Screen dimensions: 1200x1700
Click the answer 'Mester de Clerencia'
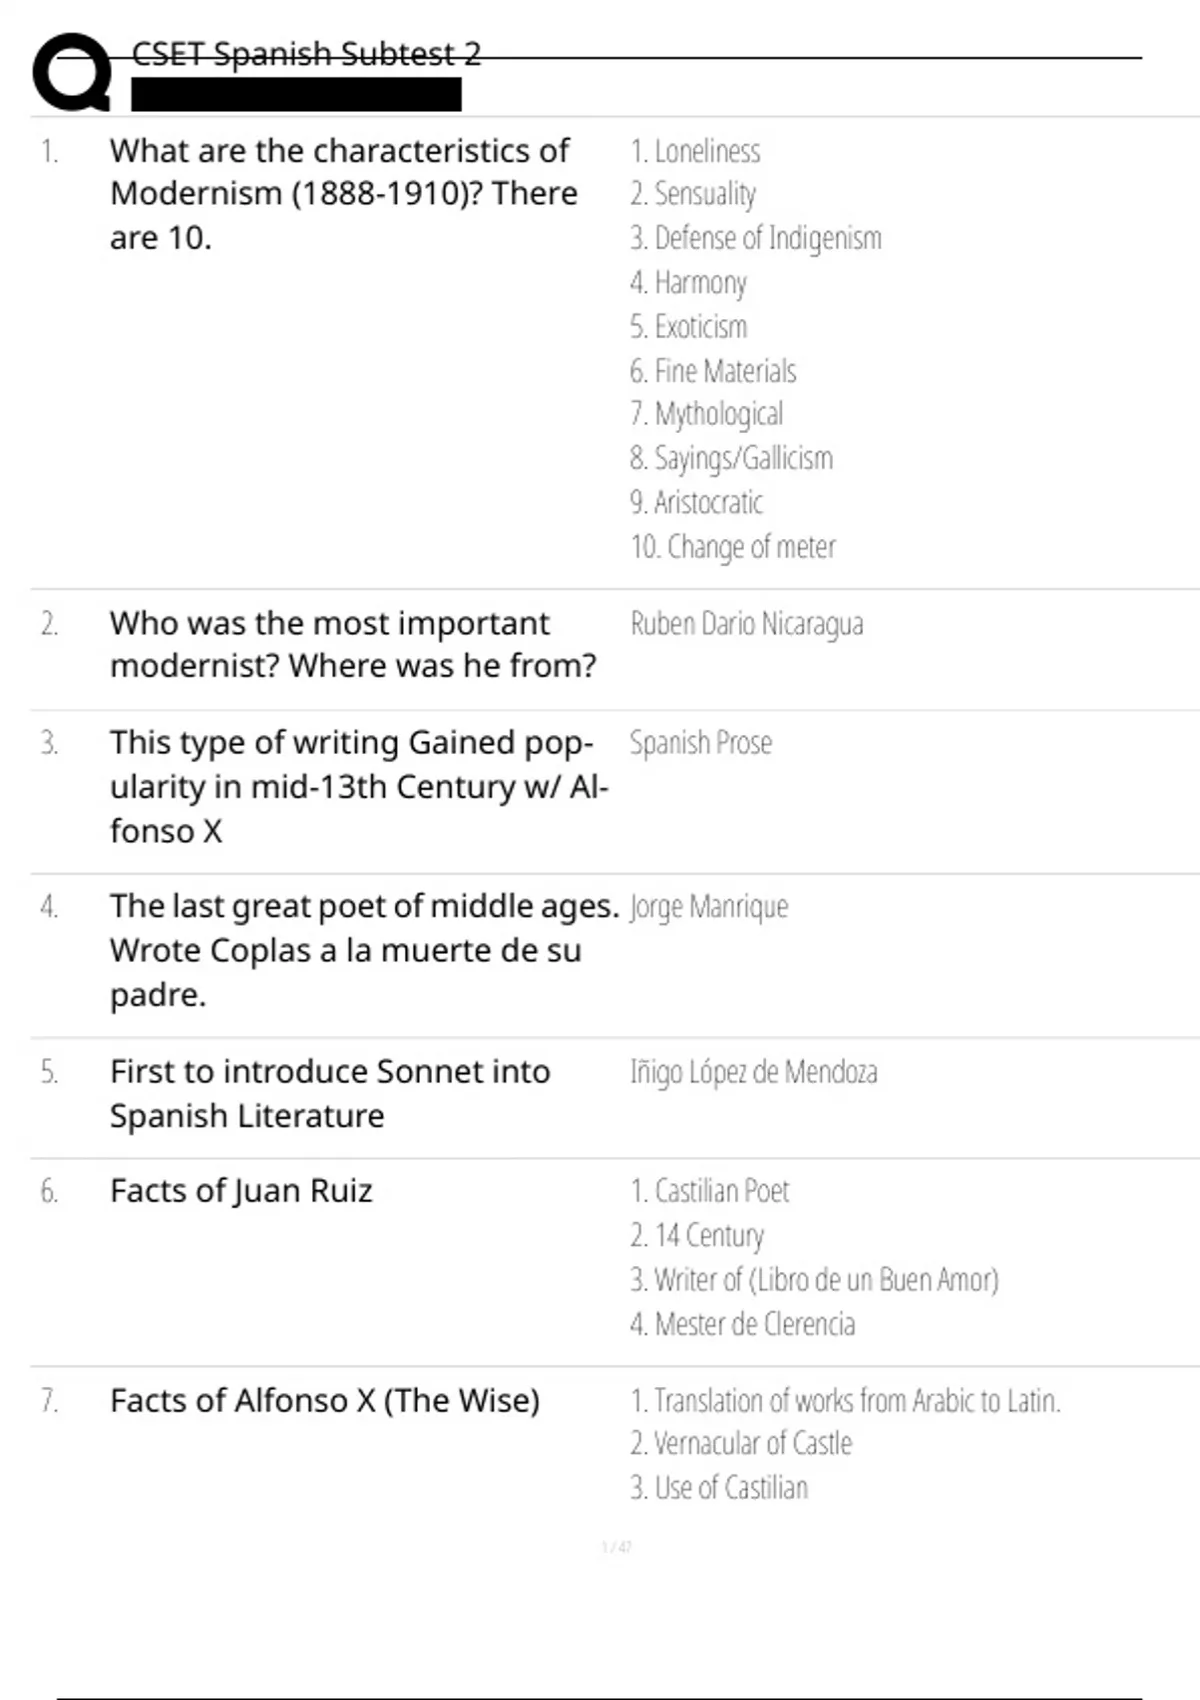tap(743, 1324)
